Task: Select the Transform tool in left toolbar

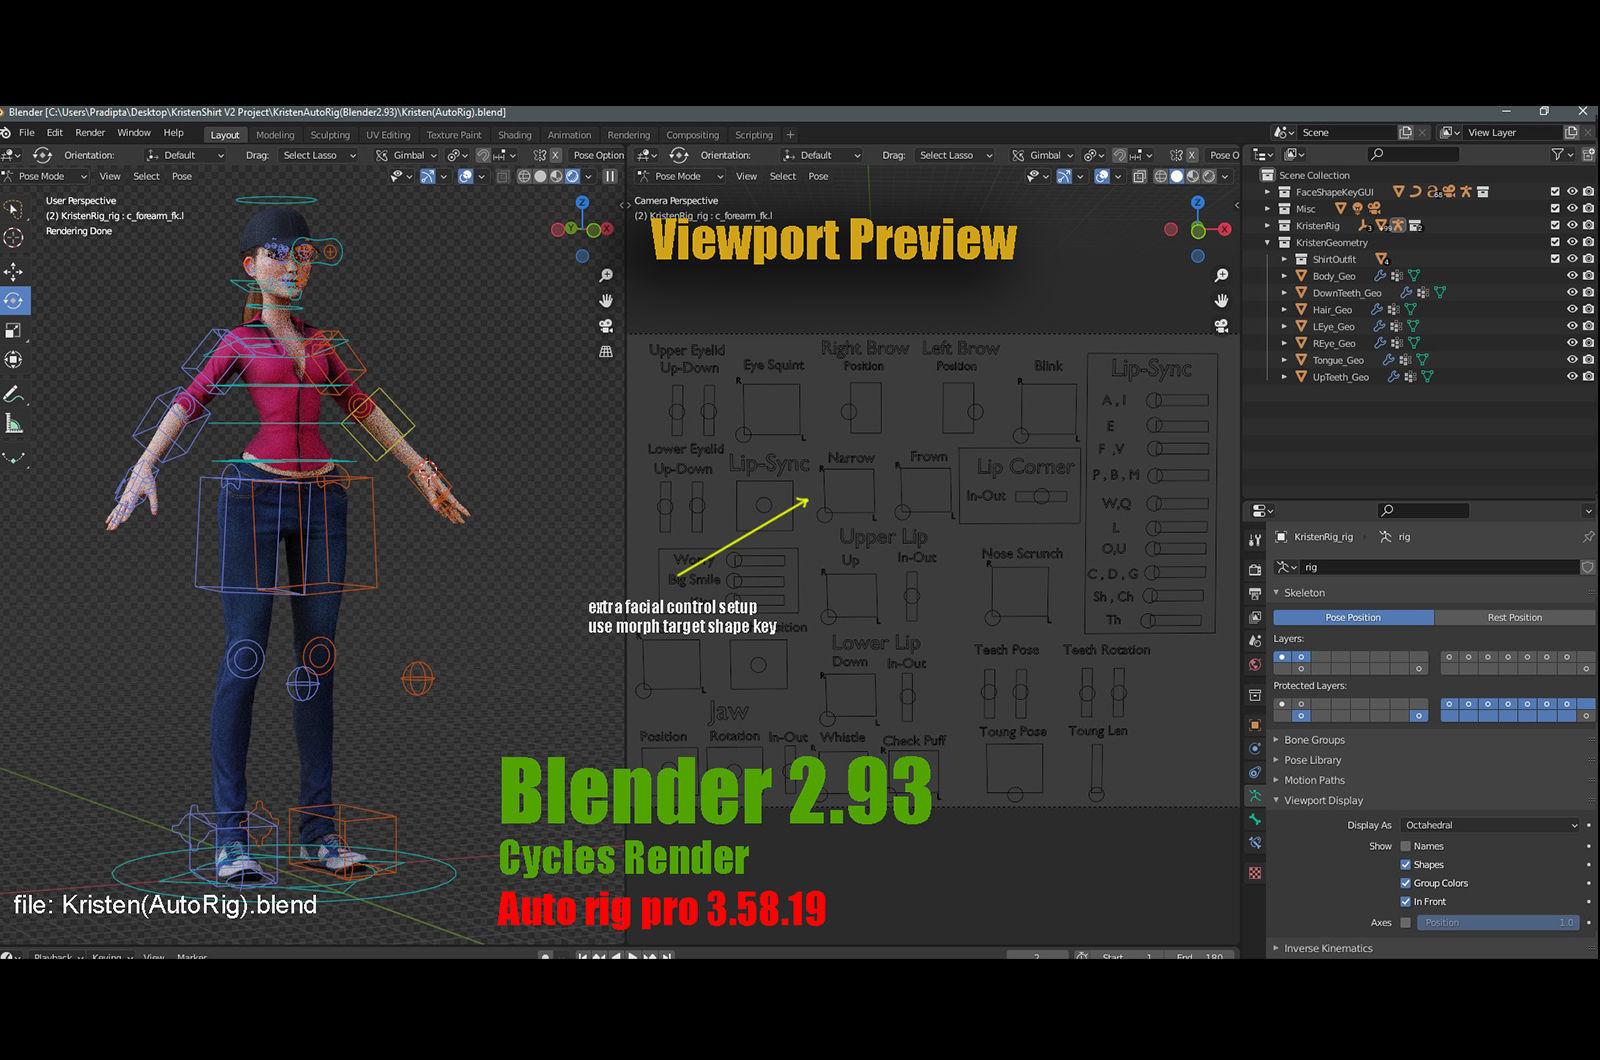Action: click(x=13, y=359)
